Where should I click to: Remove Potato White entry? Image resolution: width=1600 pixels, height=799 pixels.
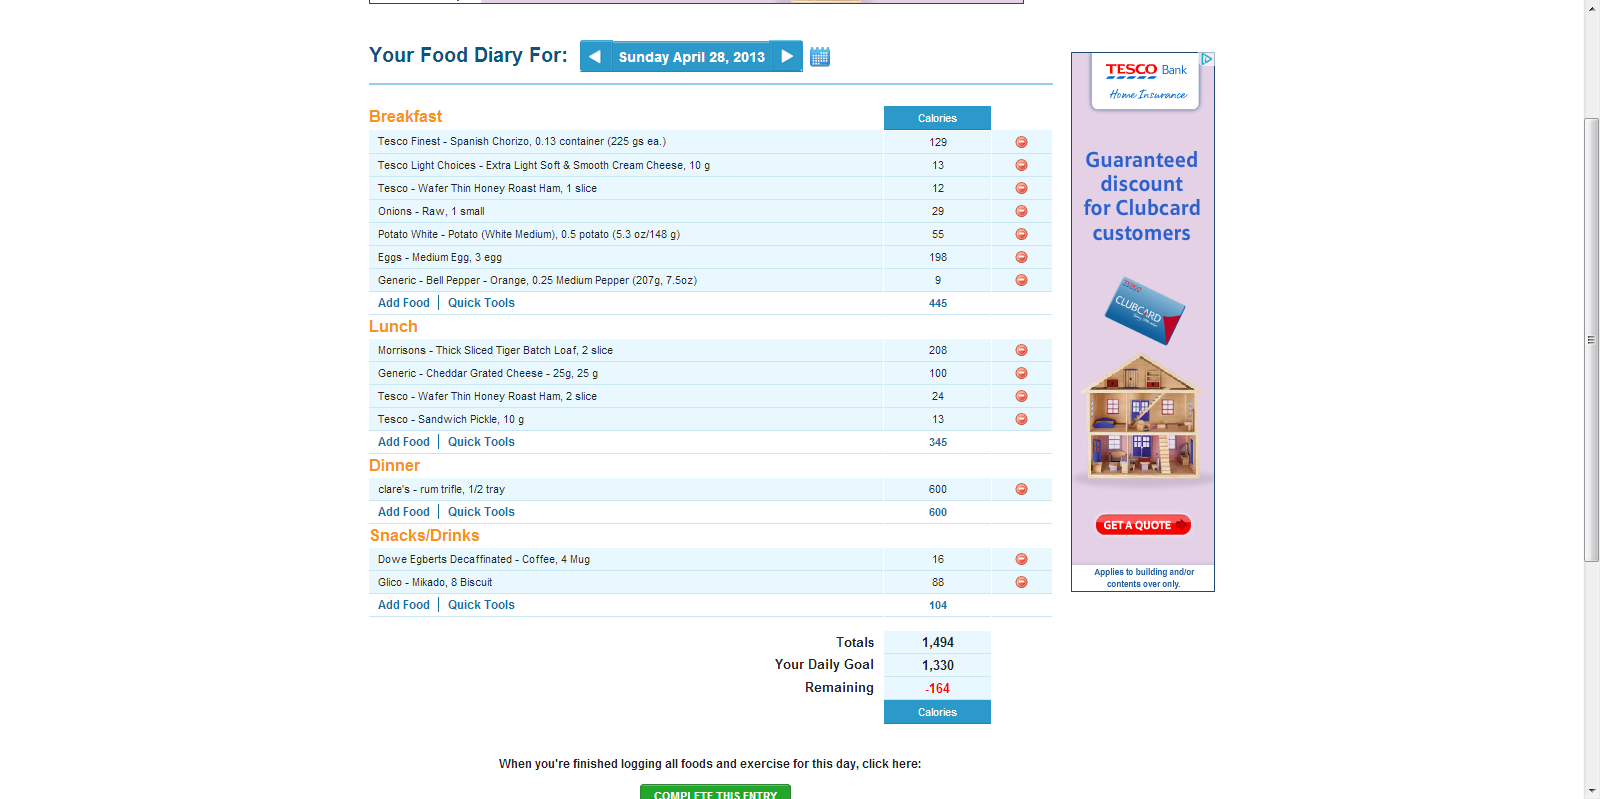(1021, 234)
